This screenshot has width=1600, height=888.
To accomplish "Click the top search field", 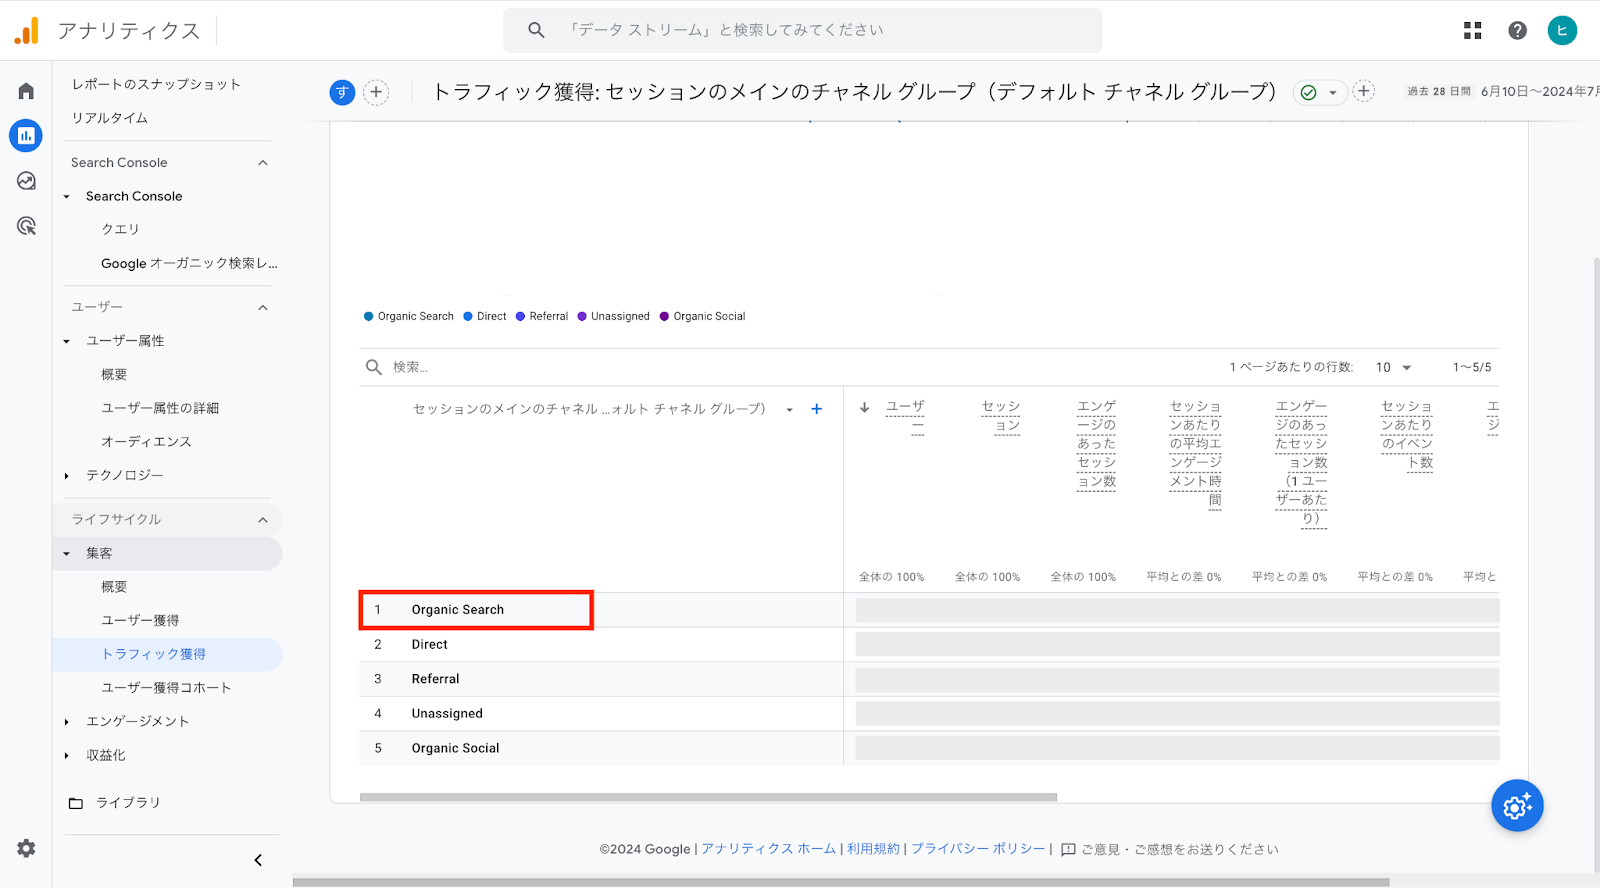I will click(x=802, y=30).
